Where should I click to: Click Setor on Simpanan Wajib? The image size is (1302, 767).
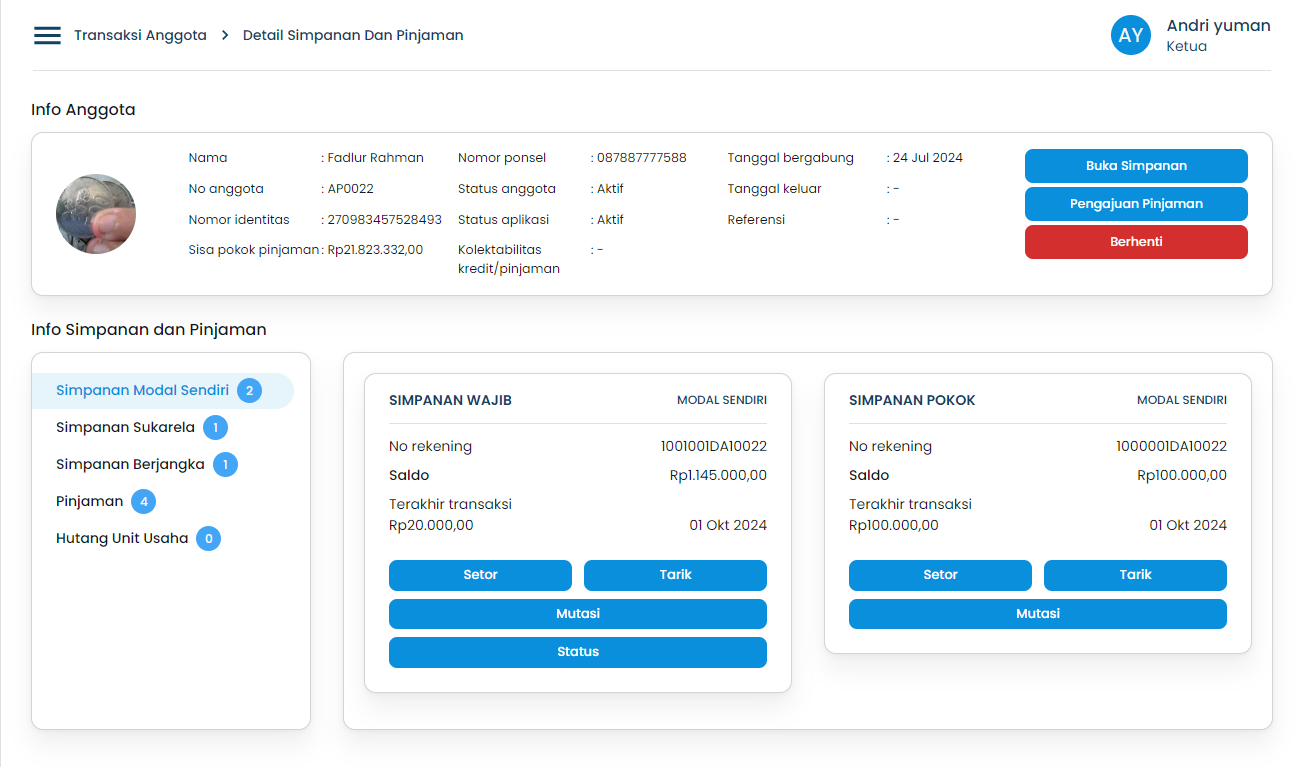click(480, 575)
